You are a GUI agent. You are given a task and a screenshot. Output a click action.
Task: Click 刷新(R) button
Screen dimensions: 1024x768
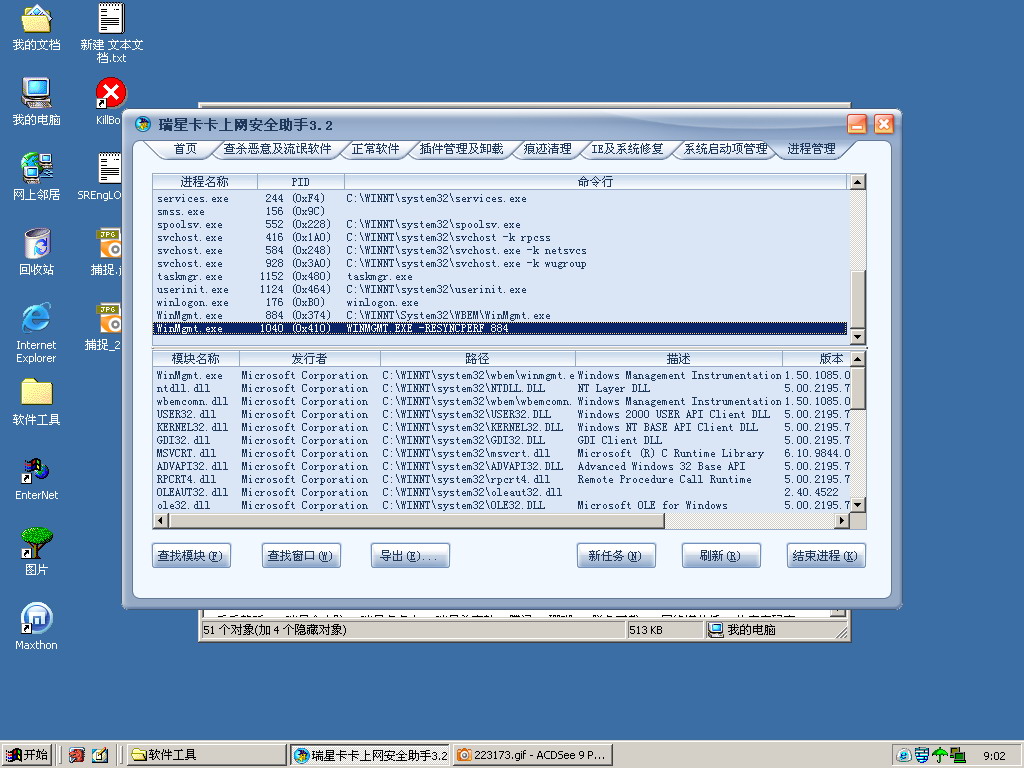[721, 556]
